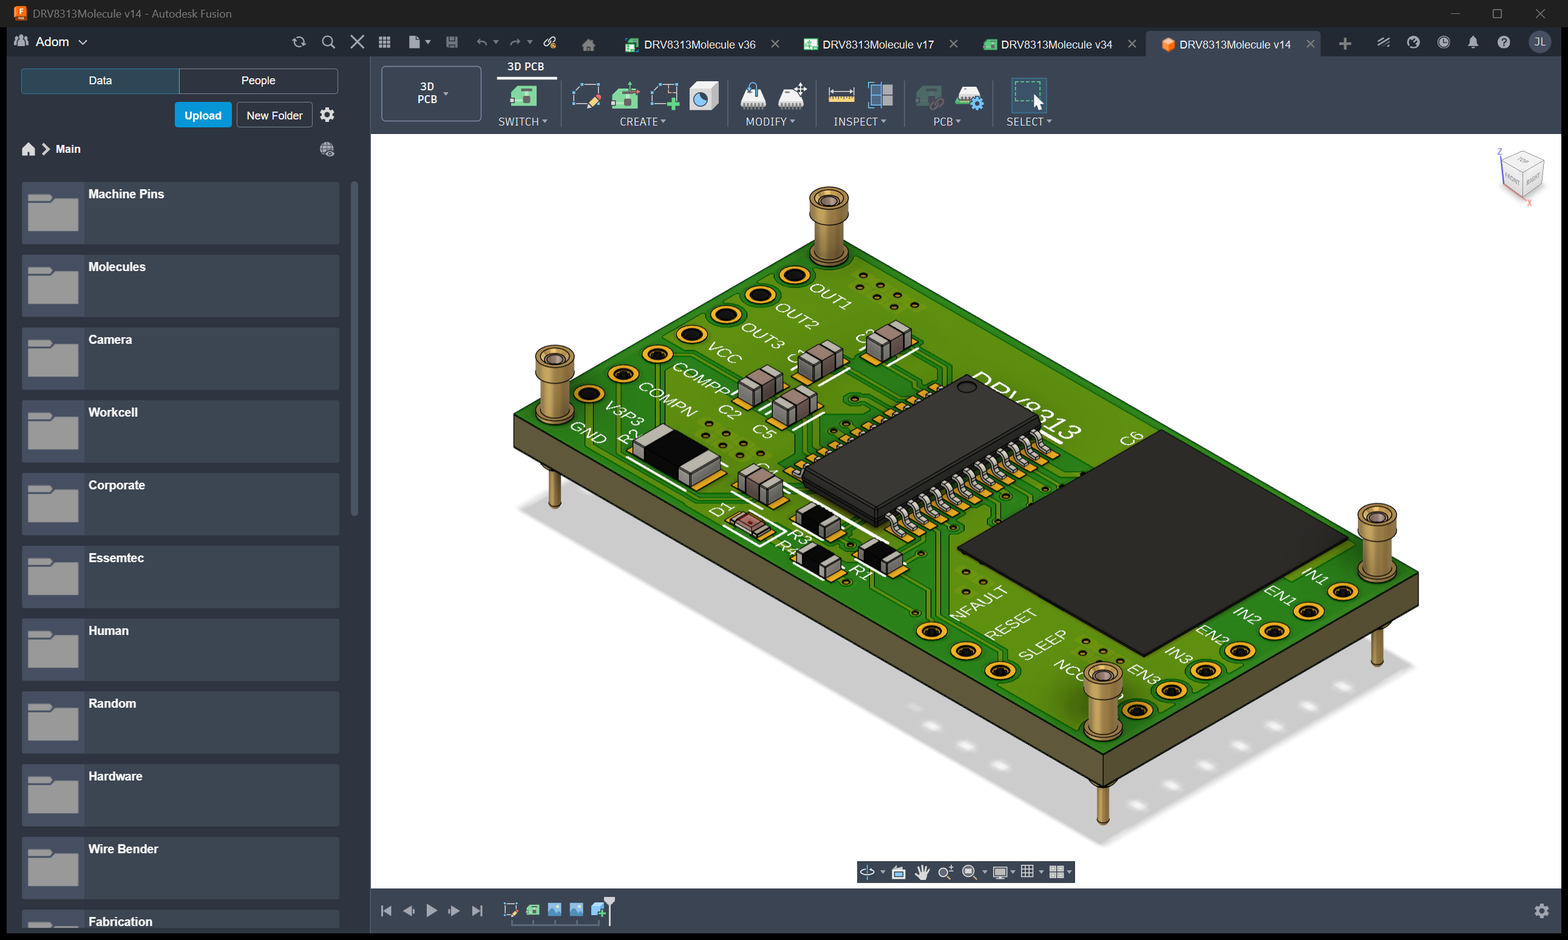Screen dimensions: 1568x940
Task: Expand the INSPECT menu
Action: [860, 122]
